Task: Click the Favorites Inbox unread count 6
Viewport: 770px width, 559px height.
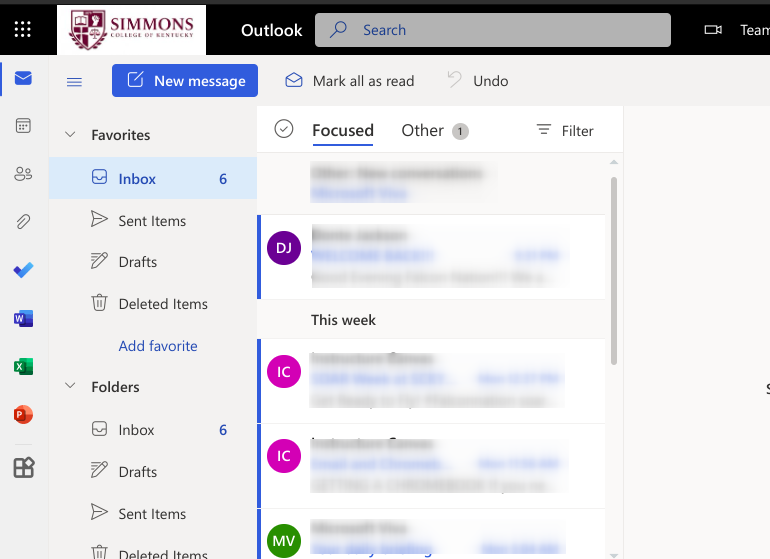Action: (x=223, y=179)
